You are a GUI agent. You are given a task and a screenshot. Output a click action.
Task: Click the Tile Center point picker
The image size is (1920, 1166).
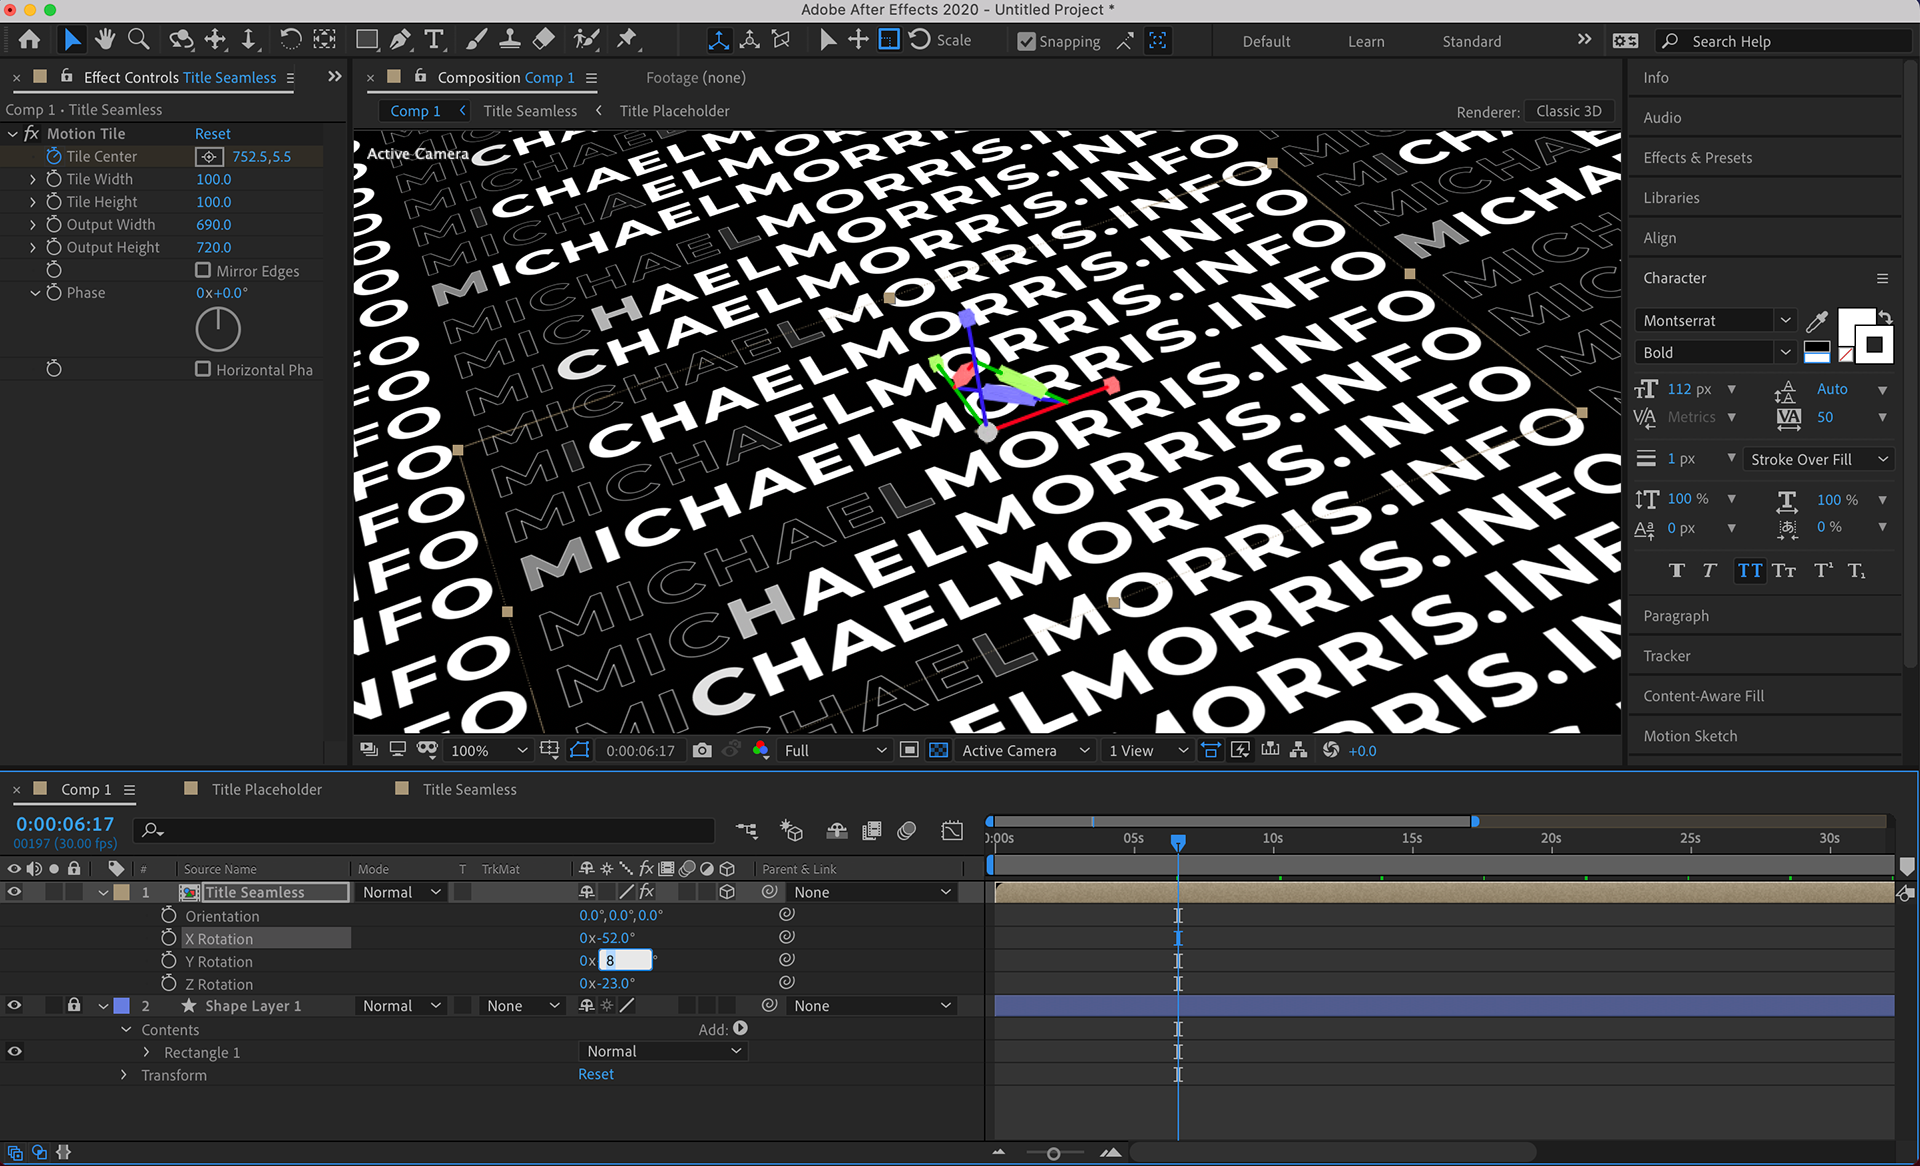(208, 156)
